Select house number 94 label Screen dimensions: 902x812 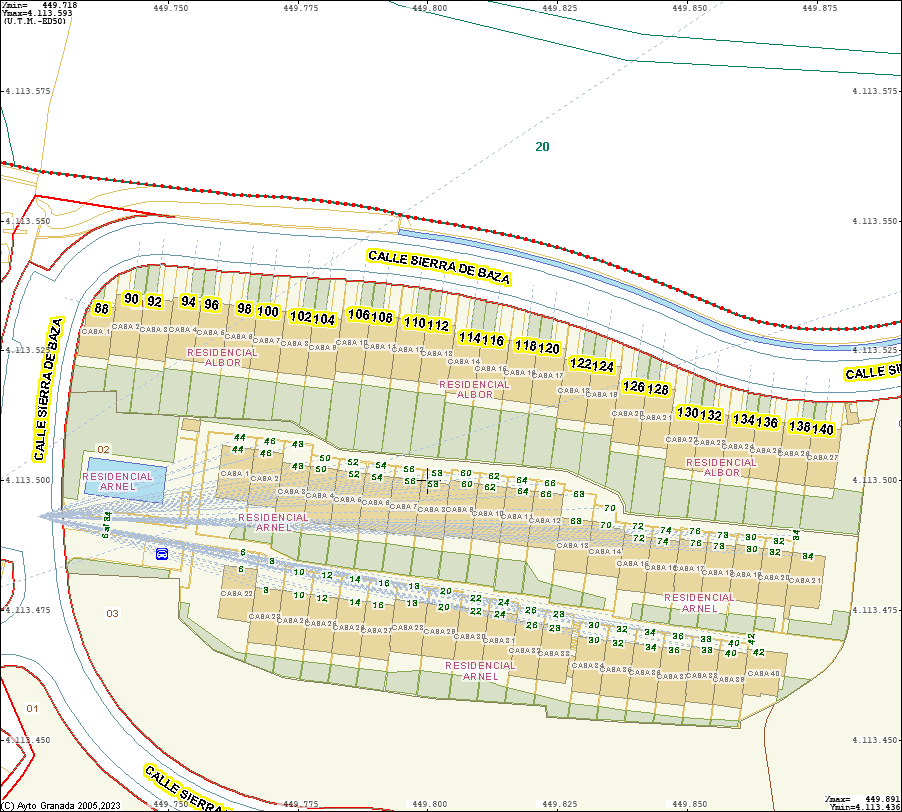pos(188,301)
